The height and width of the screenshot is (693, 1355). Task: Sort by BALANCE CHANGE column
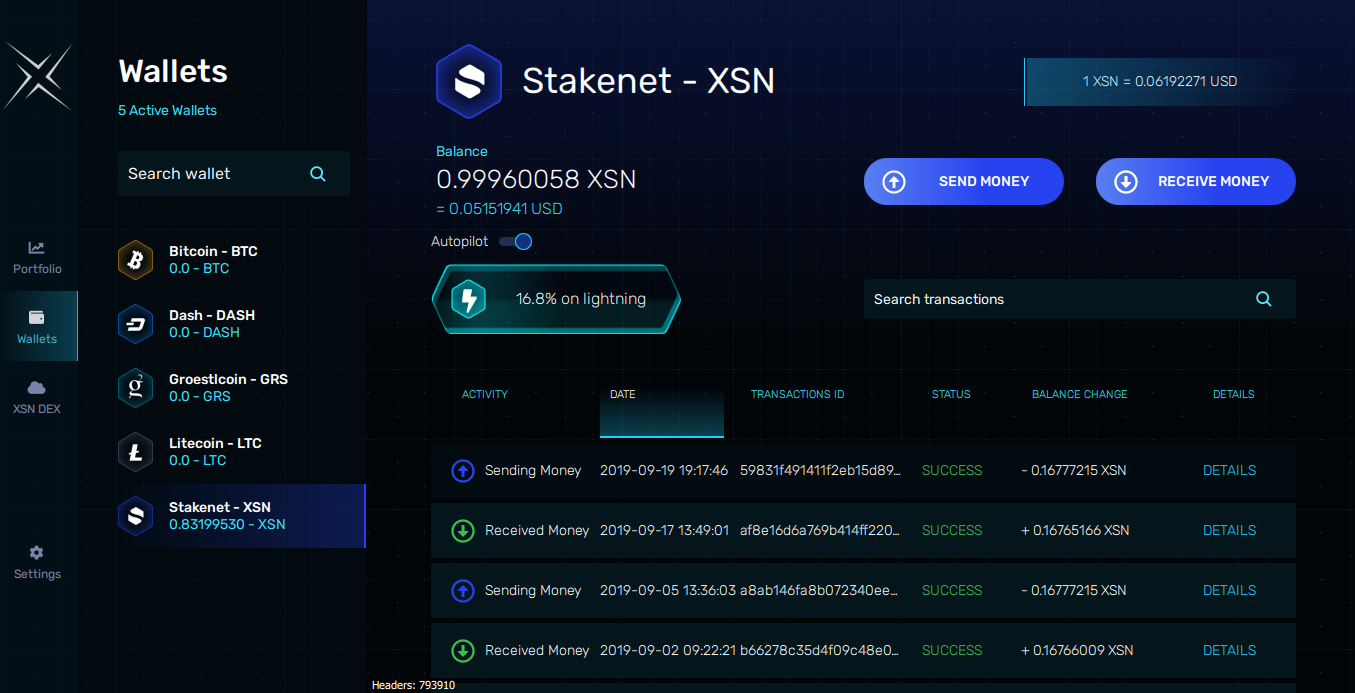tap(1078, 394)
